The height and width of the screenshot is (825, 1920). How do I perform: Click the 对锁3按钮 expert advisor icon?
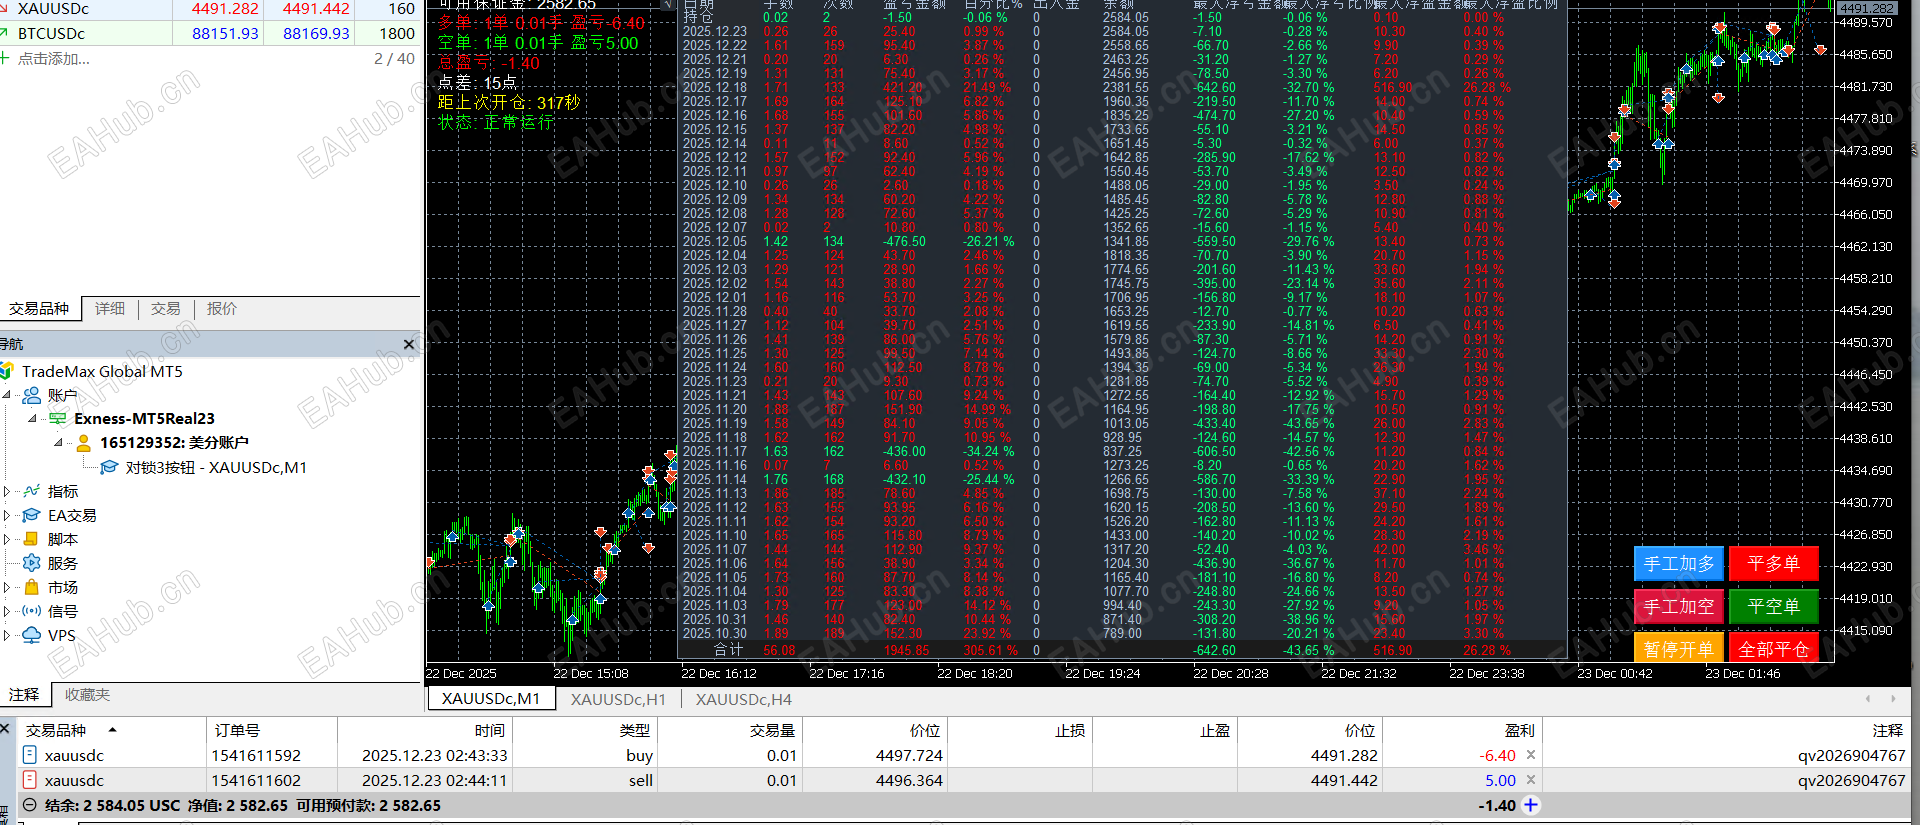pyautogui.click(x=109, y=467)
